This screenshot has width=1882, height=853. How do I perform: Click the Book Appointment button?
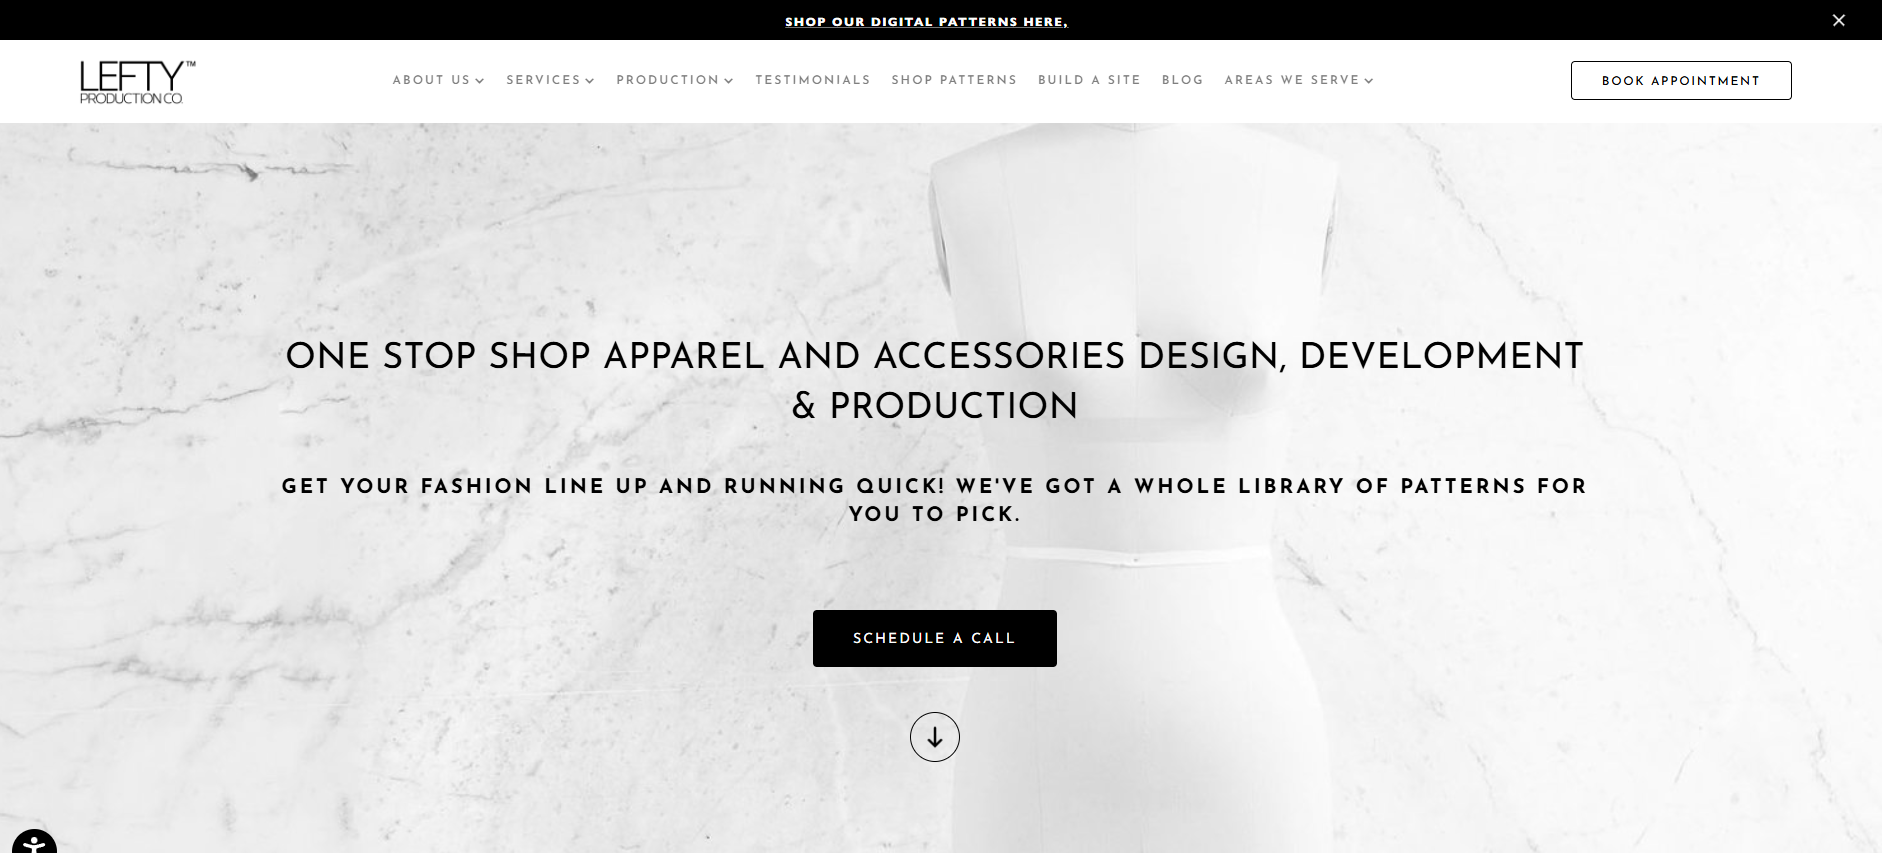[1681, 81]
